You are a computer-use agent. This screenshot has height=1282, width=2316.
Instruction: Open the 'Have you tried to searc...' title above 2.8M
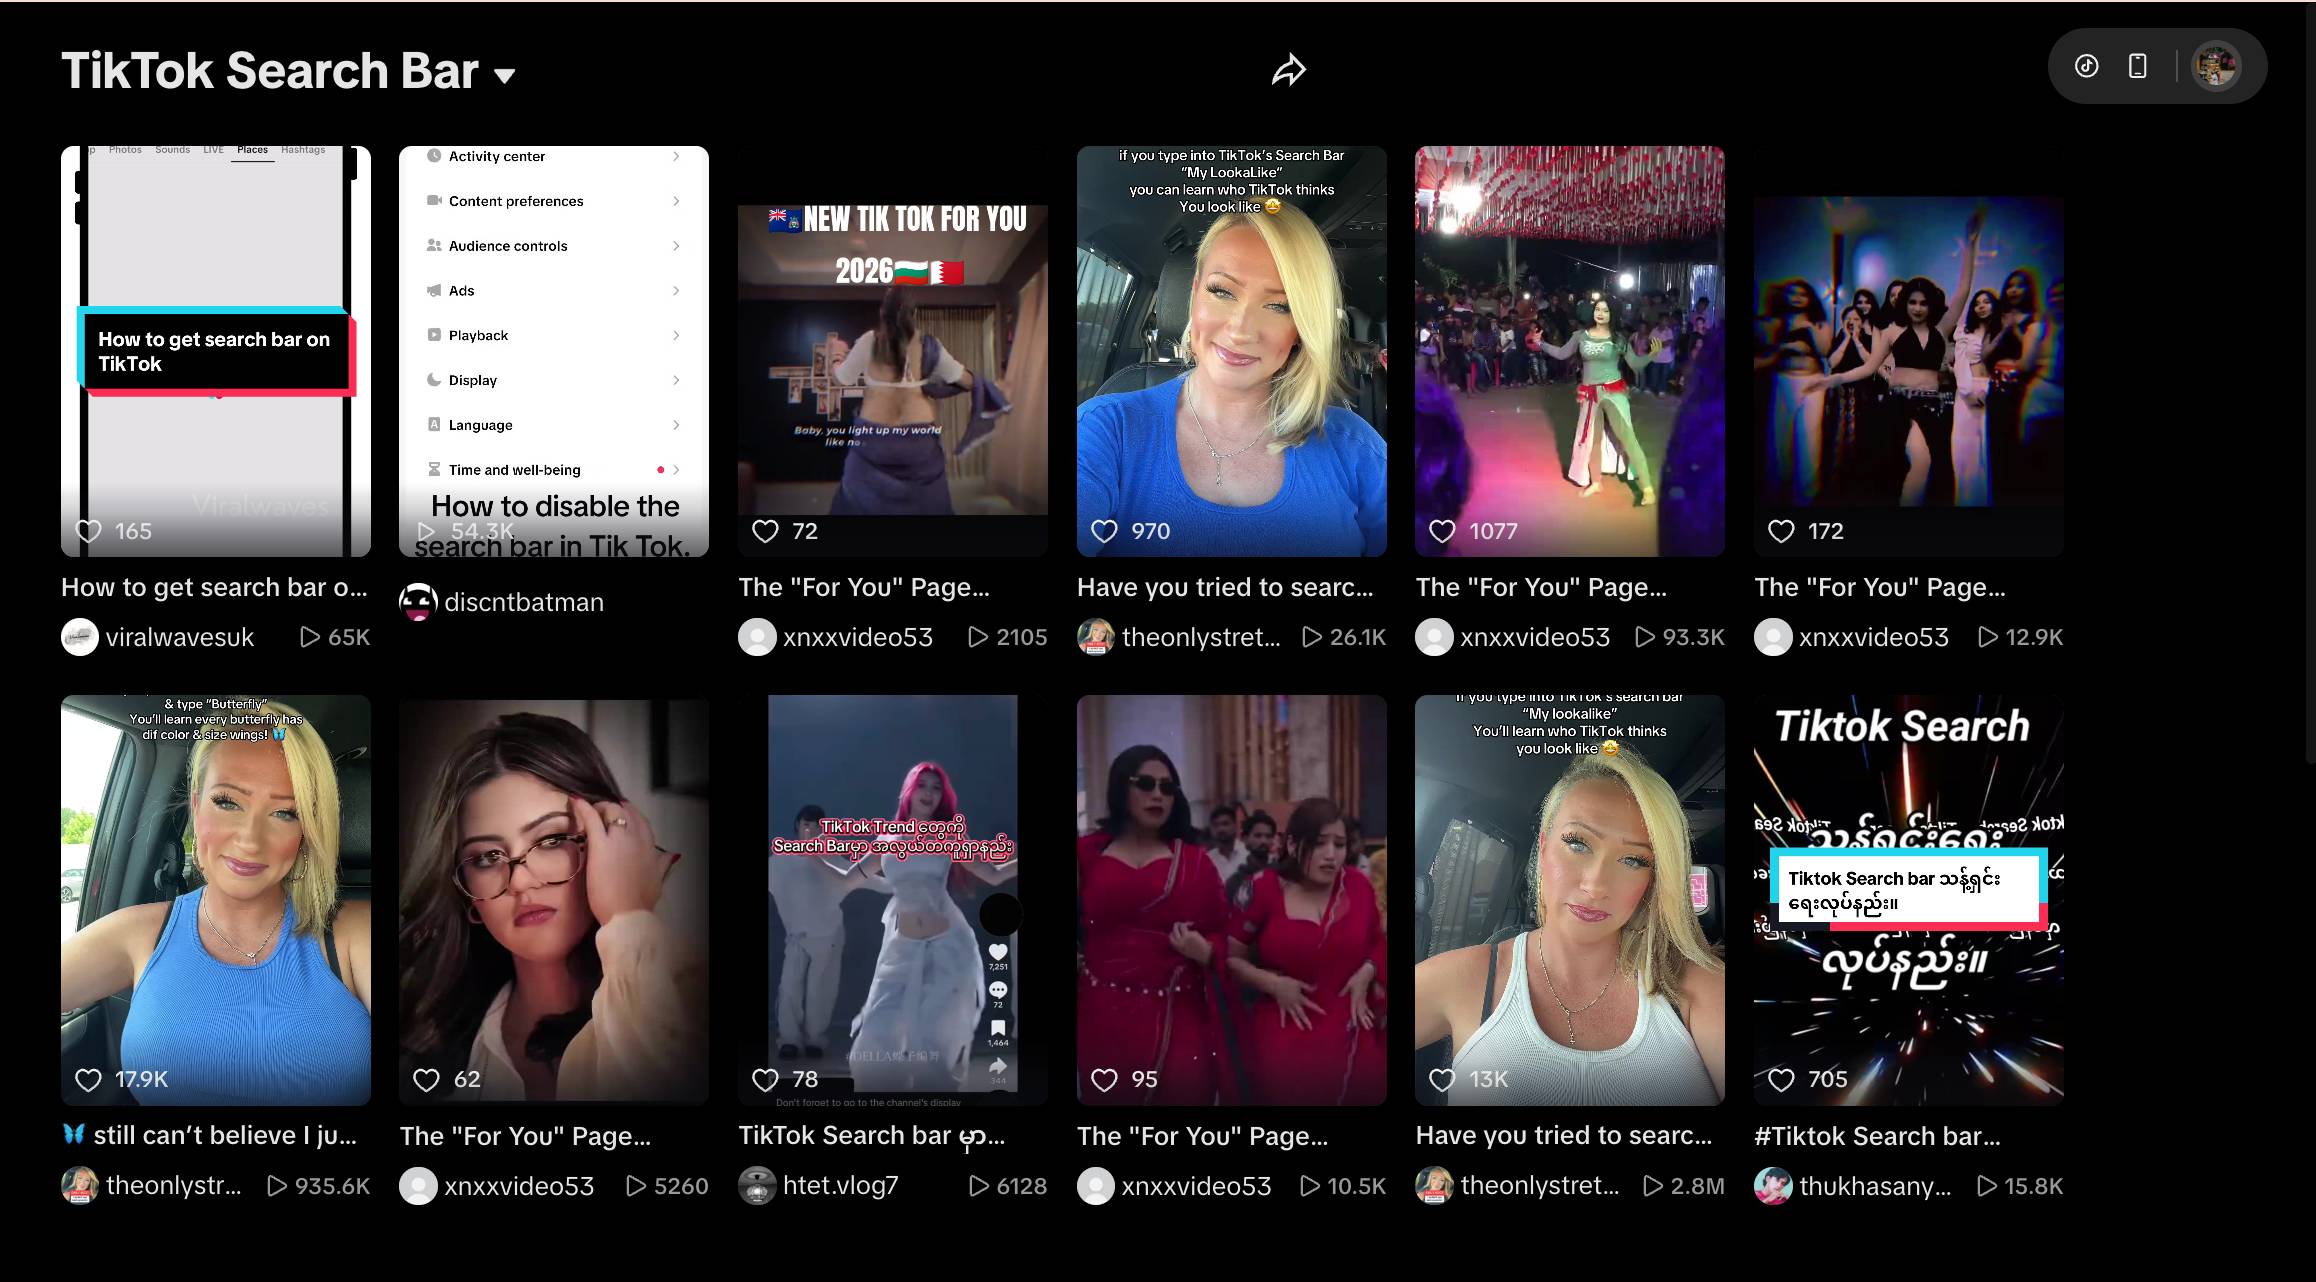pyautogui.click(x=1564, y=1136)
